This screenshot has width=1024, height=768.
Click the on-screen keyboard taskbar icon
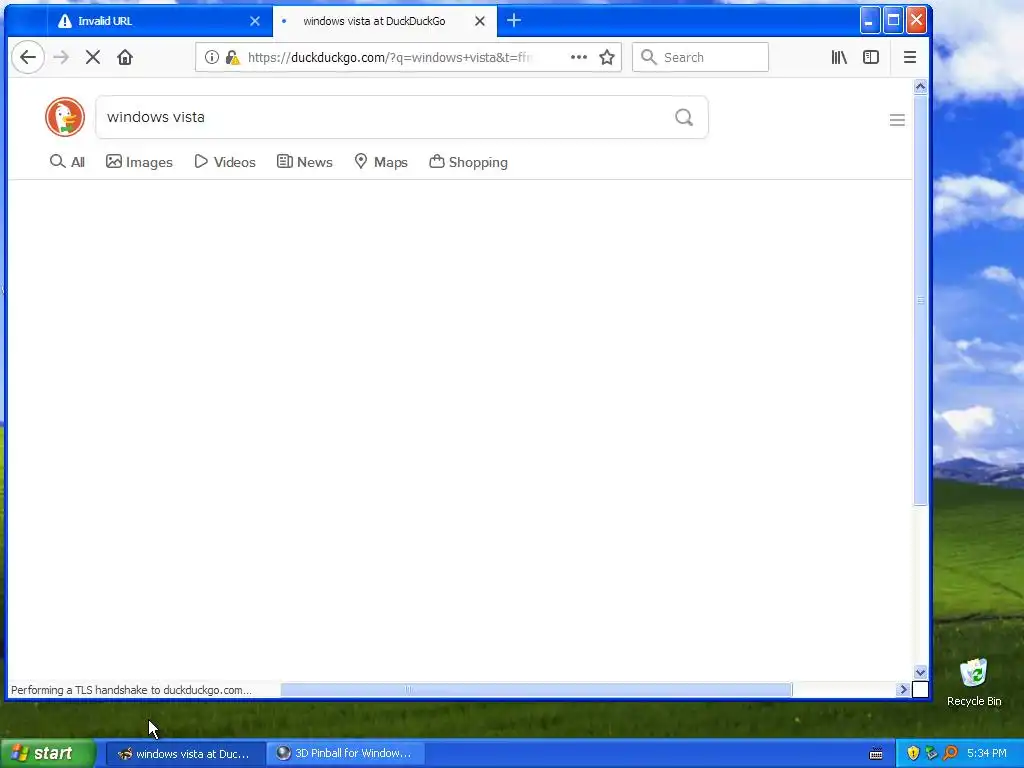point(876,754)
